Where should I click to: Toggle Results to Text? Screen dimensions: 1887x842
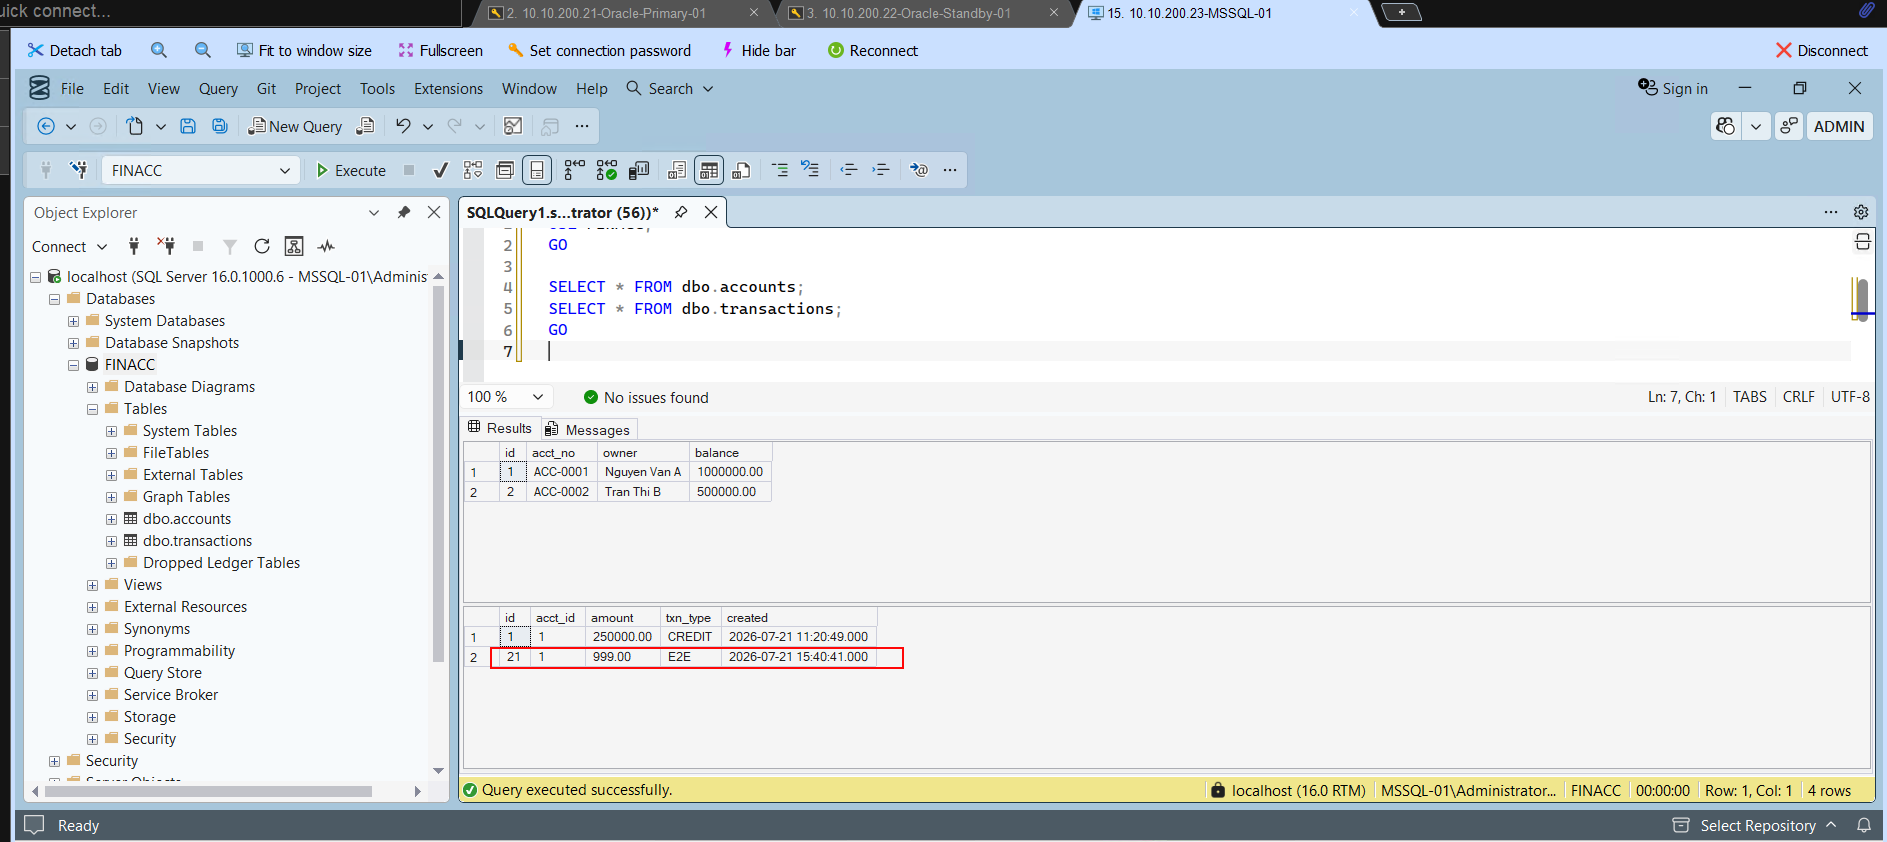[x=677, y=170]
